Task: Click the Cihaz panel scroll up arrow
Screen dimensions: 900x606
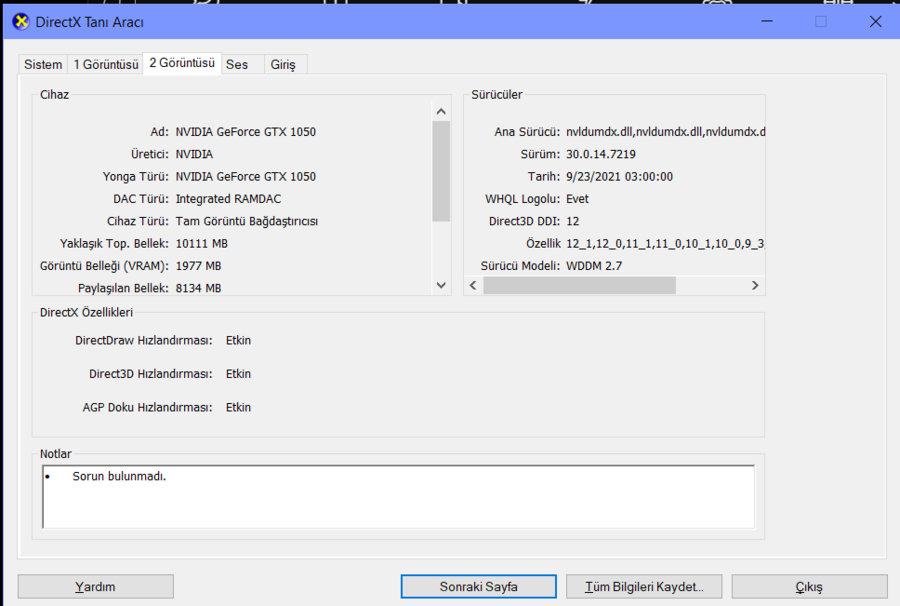Action: tap(441, 111)
